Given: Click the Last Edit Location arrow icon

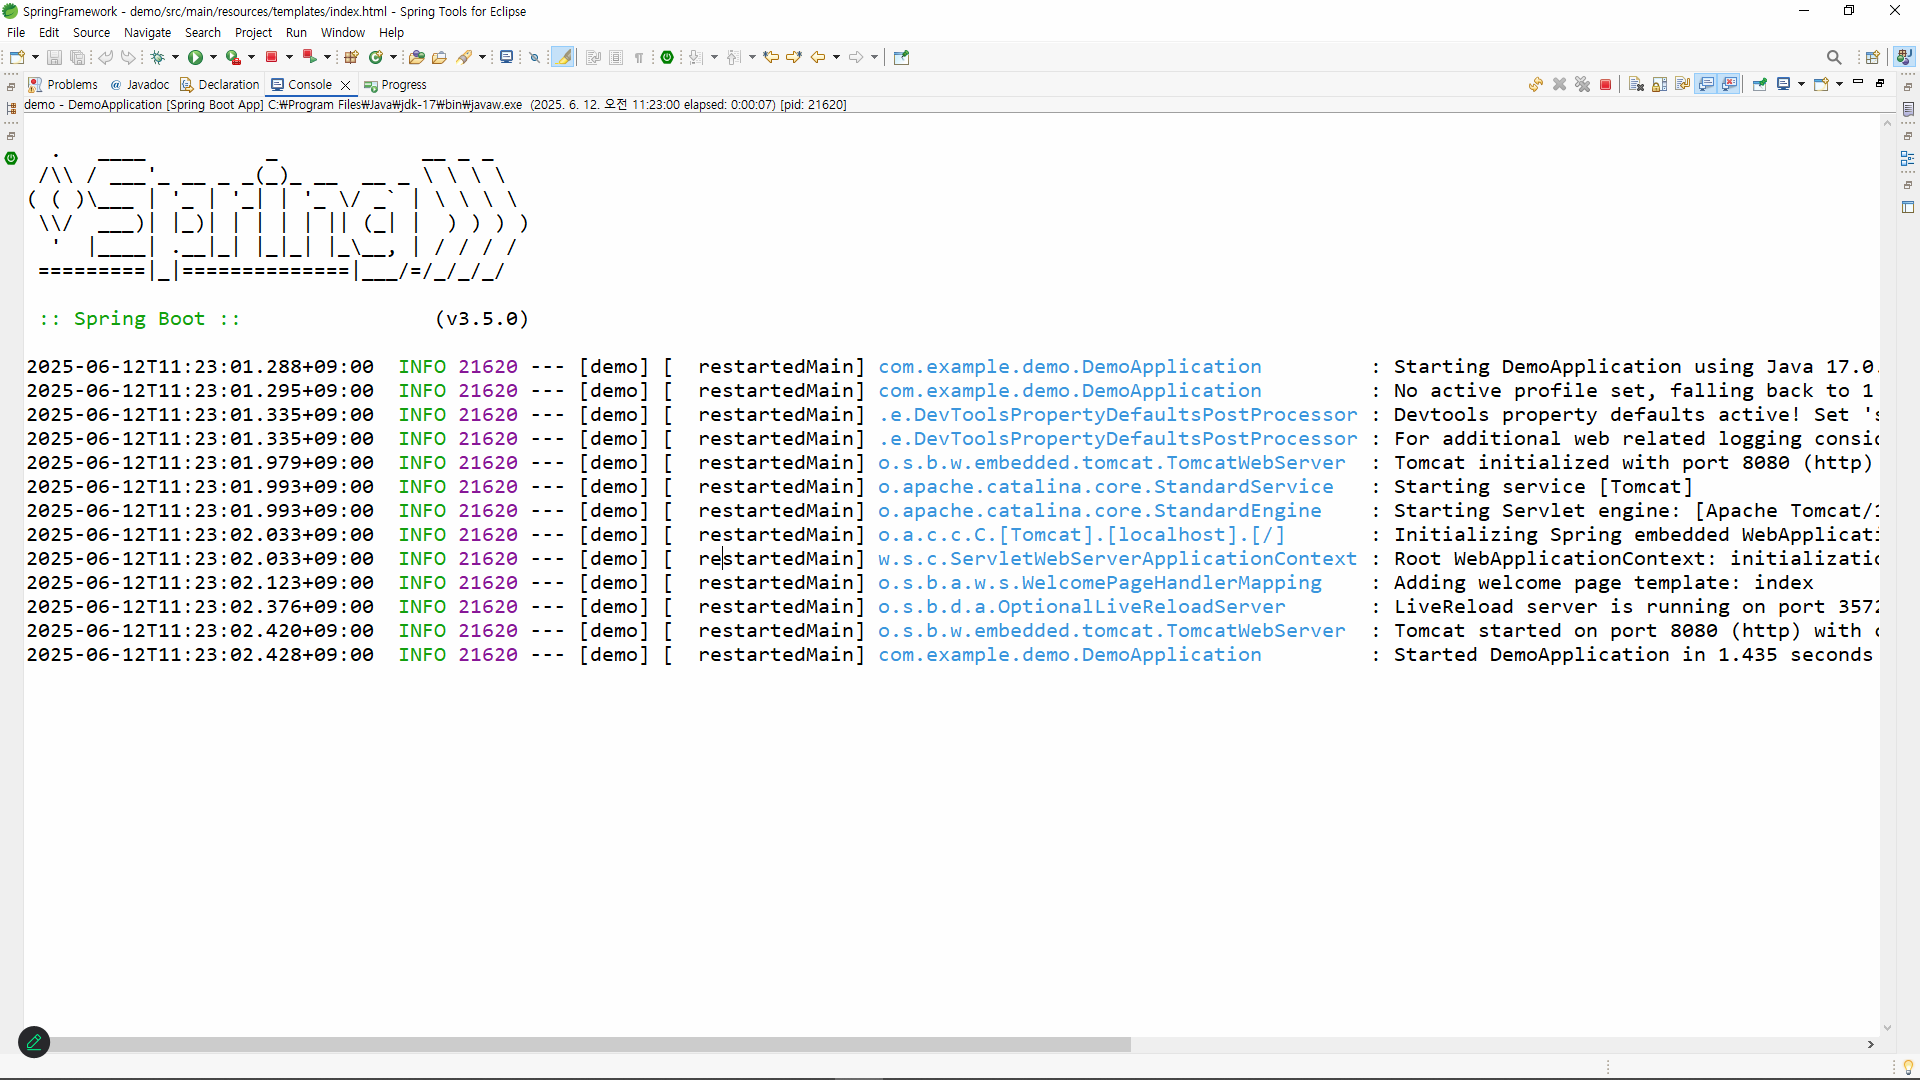Looking at the screenshot, I should tap(771, 57).
